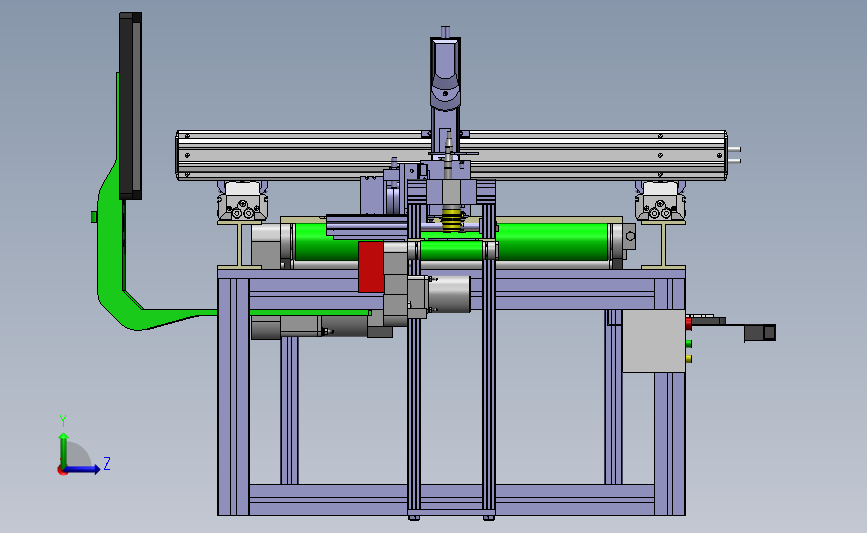Click the green Y axis of the triad

tap(64, 450)
